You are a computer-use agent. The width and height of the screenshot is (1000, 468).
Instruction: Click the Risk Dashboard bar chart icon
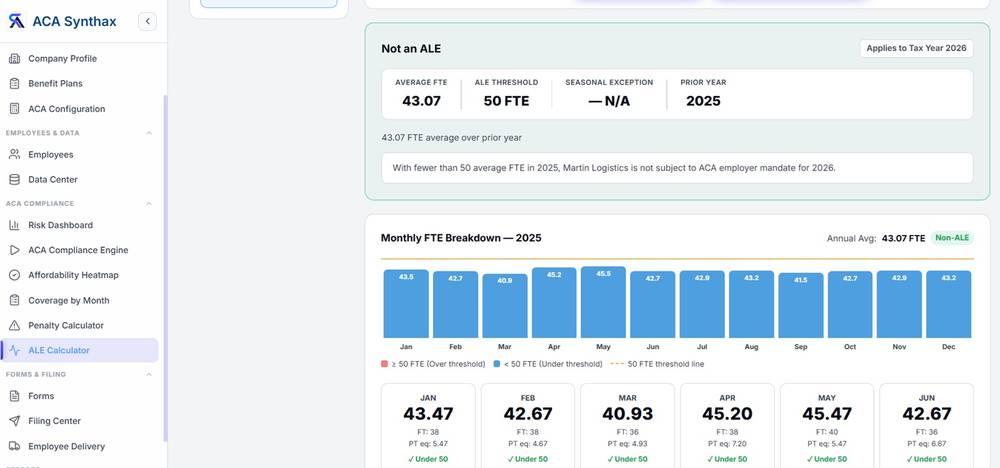[x=14, y=225]
